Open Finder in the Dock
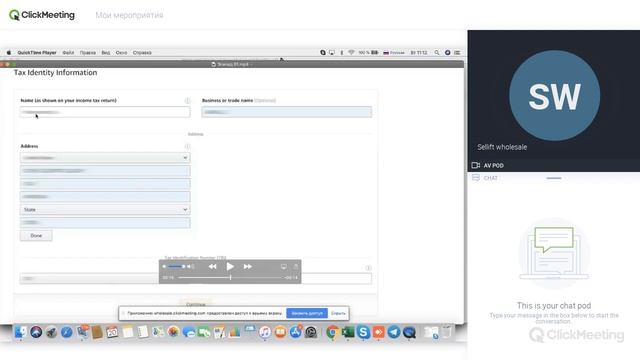The width and height of the screenshot is (640, 360). [x=20, y=332]
